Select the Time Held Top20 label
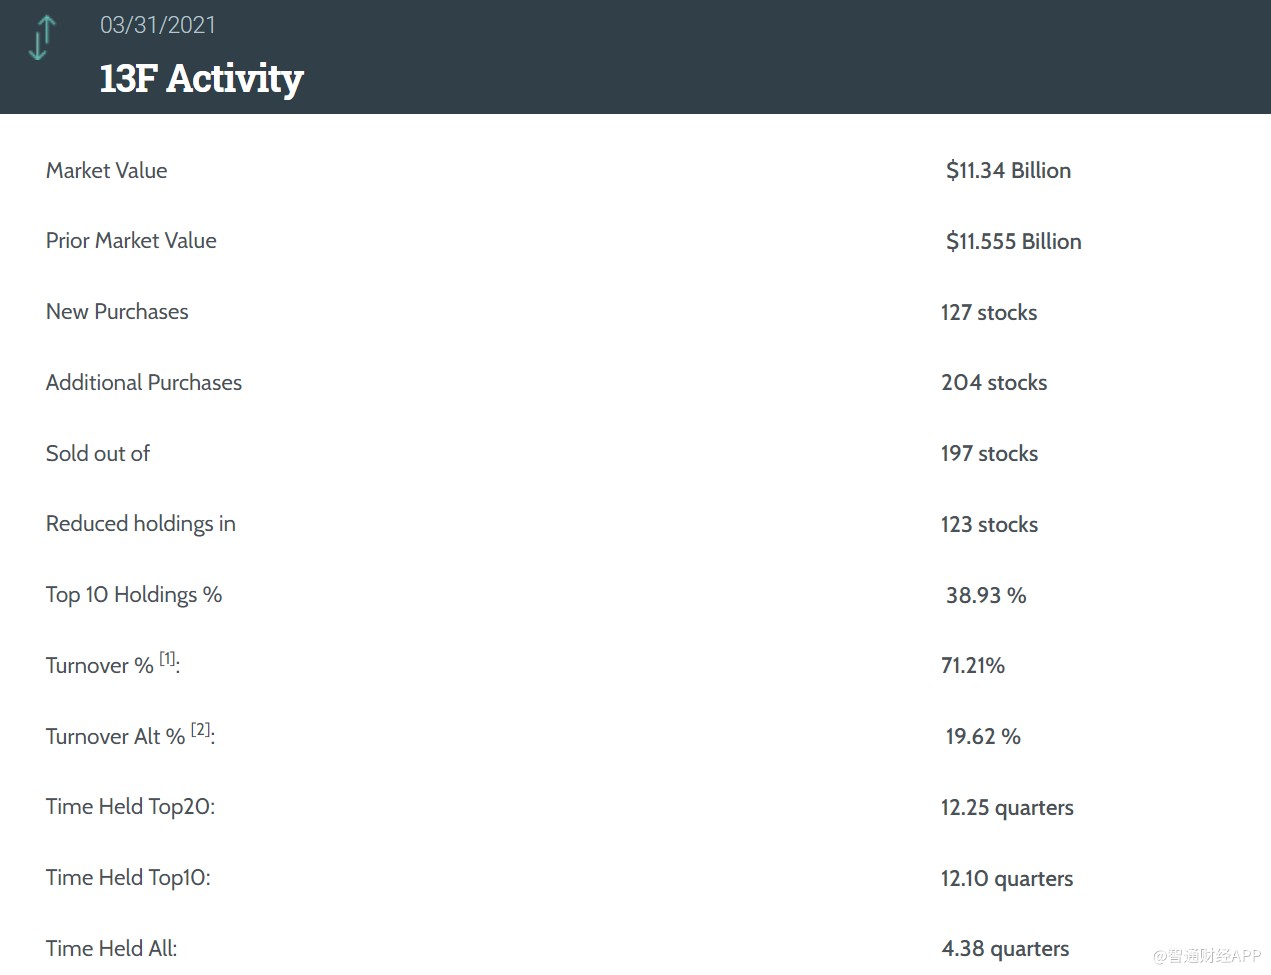The width and height of the screenshot is (1271, 975). (130, 807)
